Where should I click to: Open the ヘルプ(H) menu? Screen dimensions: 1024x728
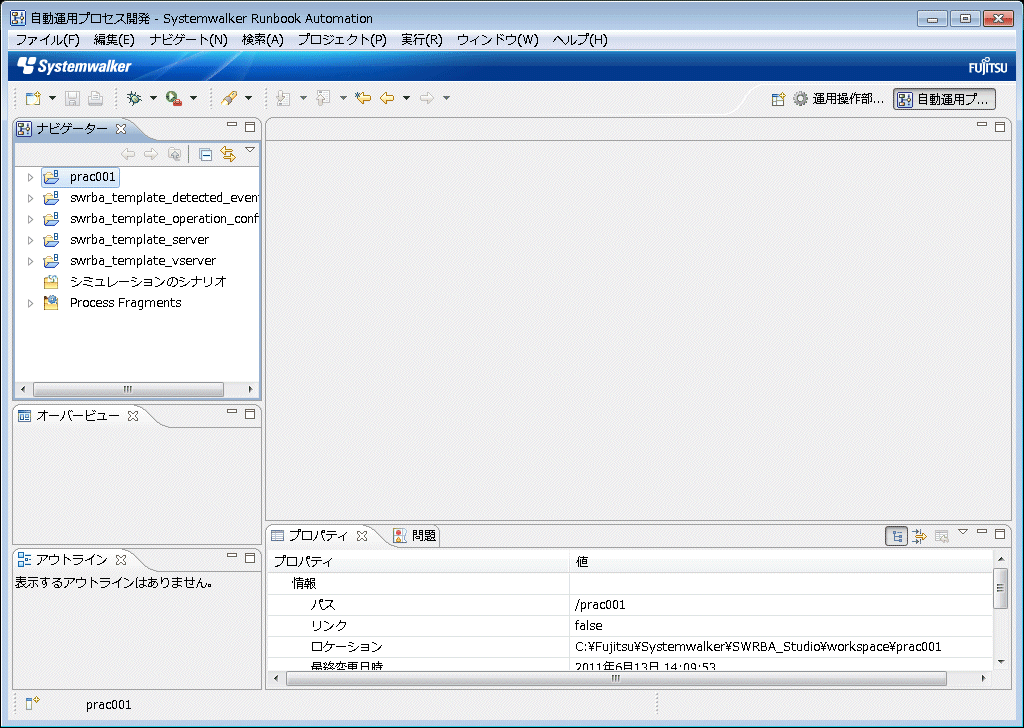(x=580, y=40)
